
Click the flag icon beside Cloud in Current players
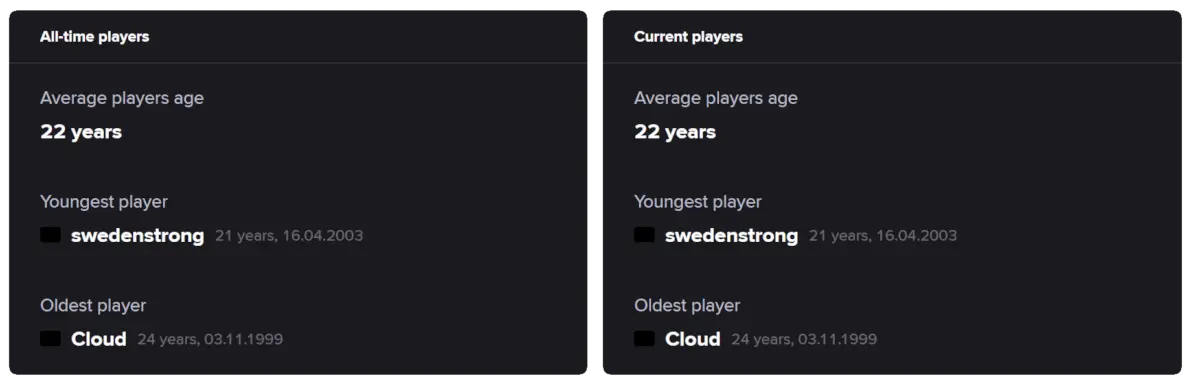coord(645,339)
